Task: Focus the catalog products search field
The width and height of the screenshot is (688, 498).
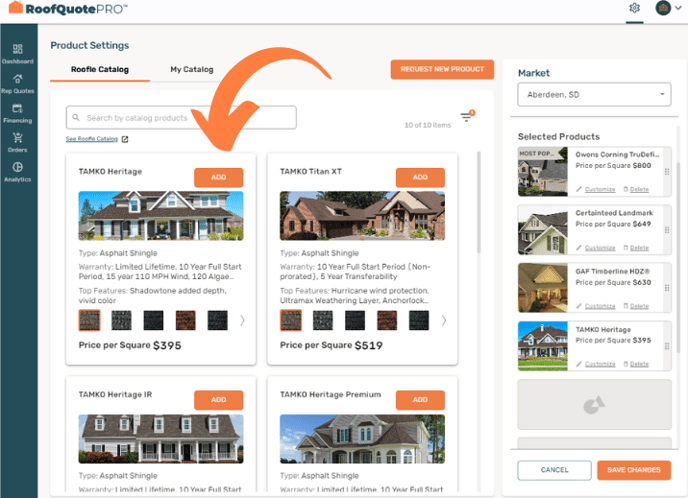Action: click(x=181, y=118)
